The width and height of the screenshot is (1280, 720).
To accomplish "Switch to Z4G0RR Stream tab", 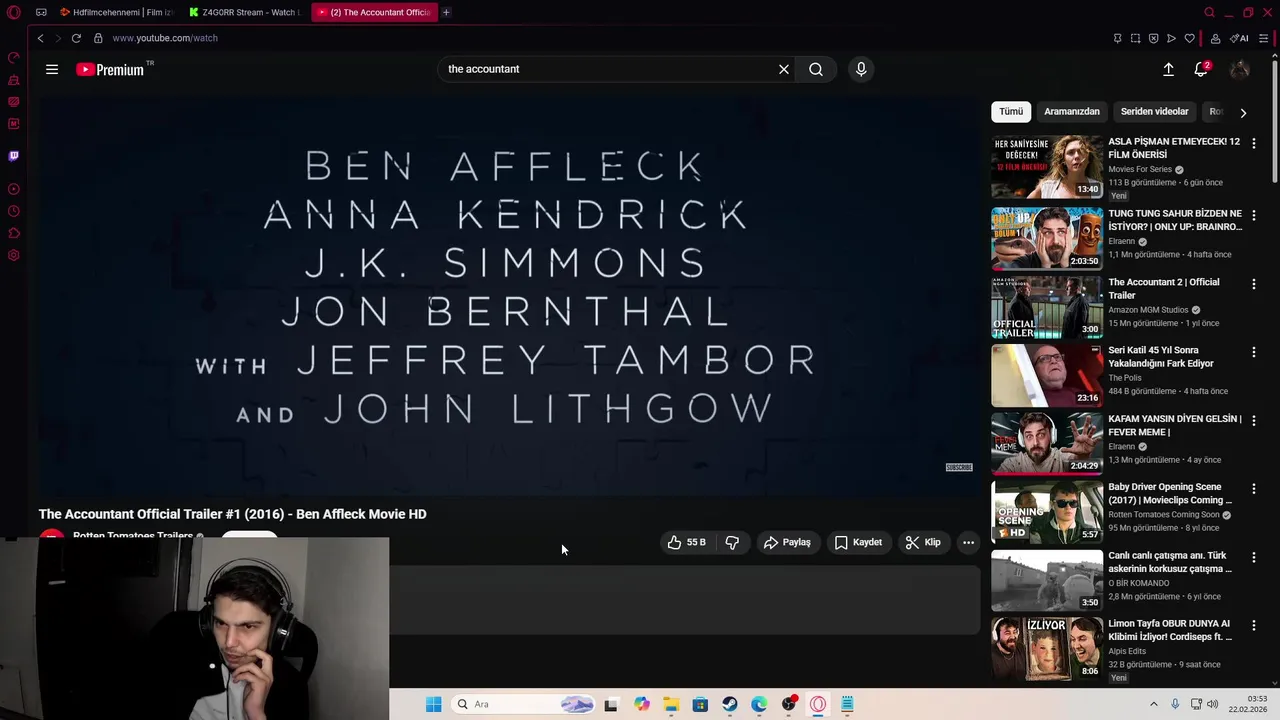I will [245, 13].
